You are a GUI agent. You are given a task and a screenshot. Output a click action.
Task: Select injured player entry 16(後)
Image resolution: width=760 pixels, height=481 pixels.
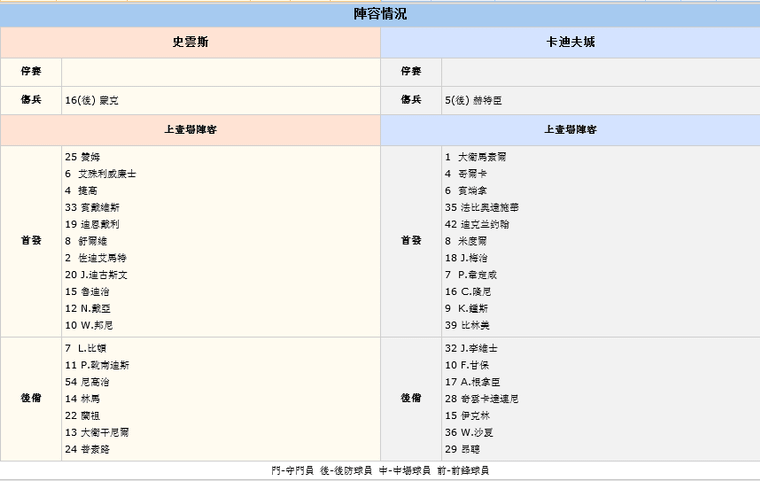pos(92,100)
